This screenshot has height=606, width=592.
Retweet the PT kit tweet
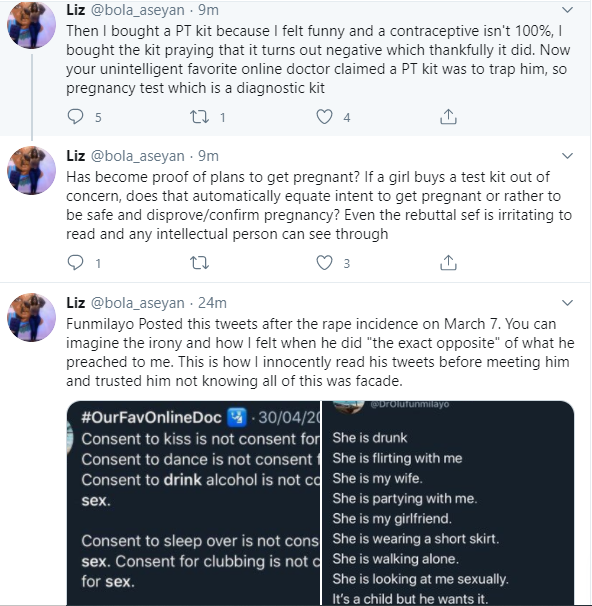pos(199,117)
